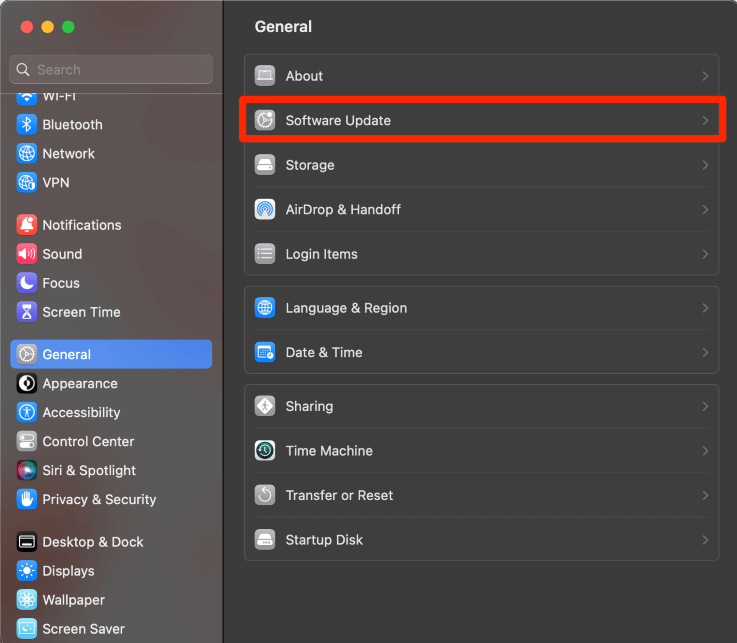This screenshot has width=737, height=643.
Task: Select Accessibility in the sidebar
Action: [81, 413]
